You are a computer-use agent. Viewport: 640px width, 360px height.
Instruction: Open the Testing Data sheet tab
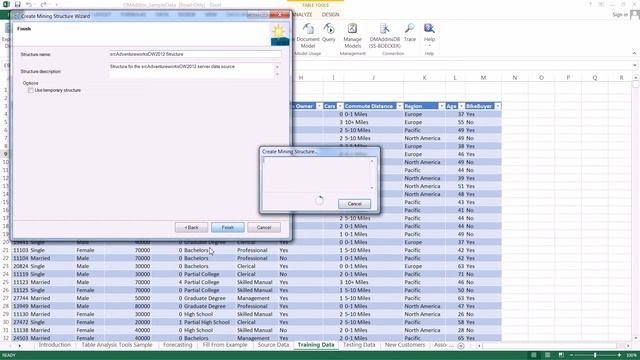pyautogui.click(x=359, y=345)
